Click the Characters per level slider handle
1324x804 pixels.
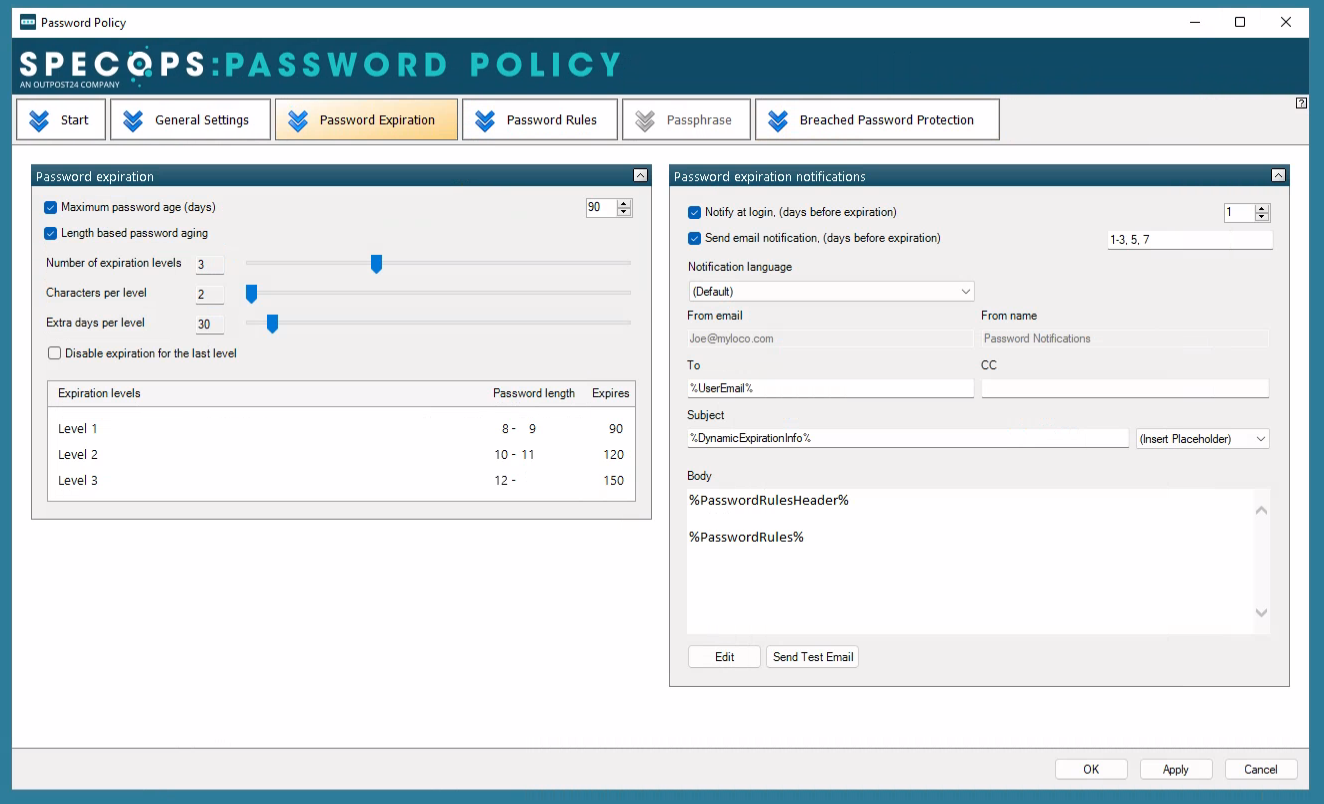252,294
